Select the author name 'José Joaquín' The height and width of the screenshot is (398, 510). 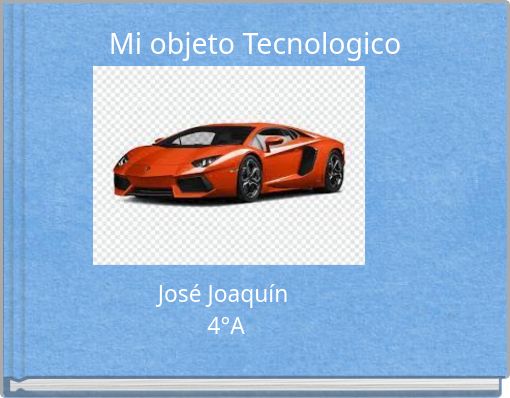222,295
